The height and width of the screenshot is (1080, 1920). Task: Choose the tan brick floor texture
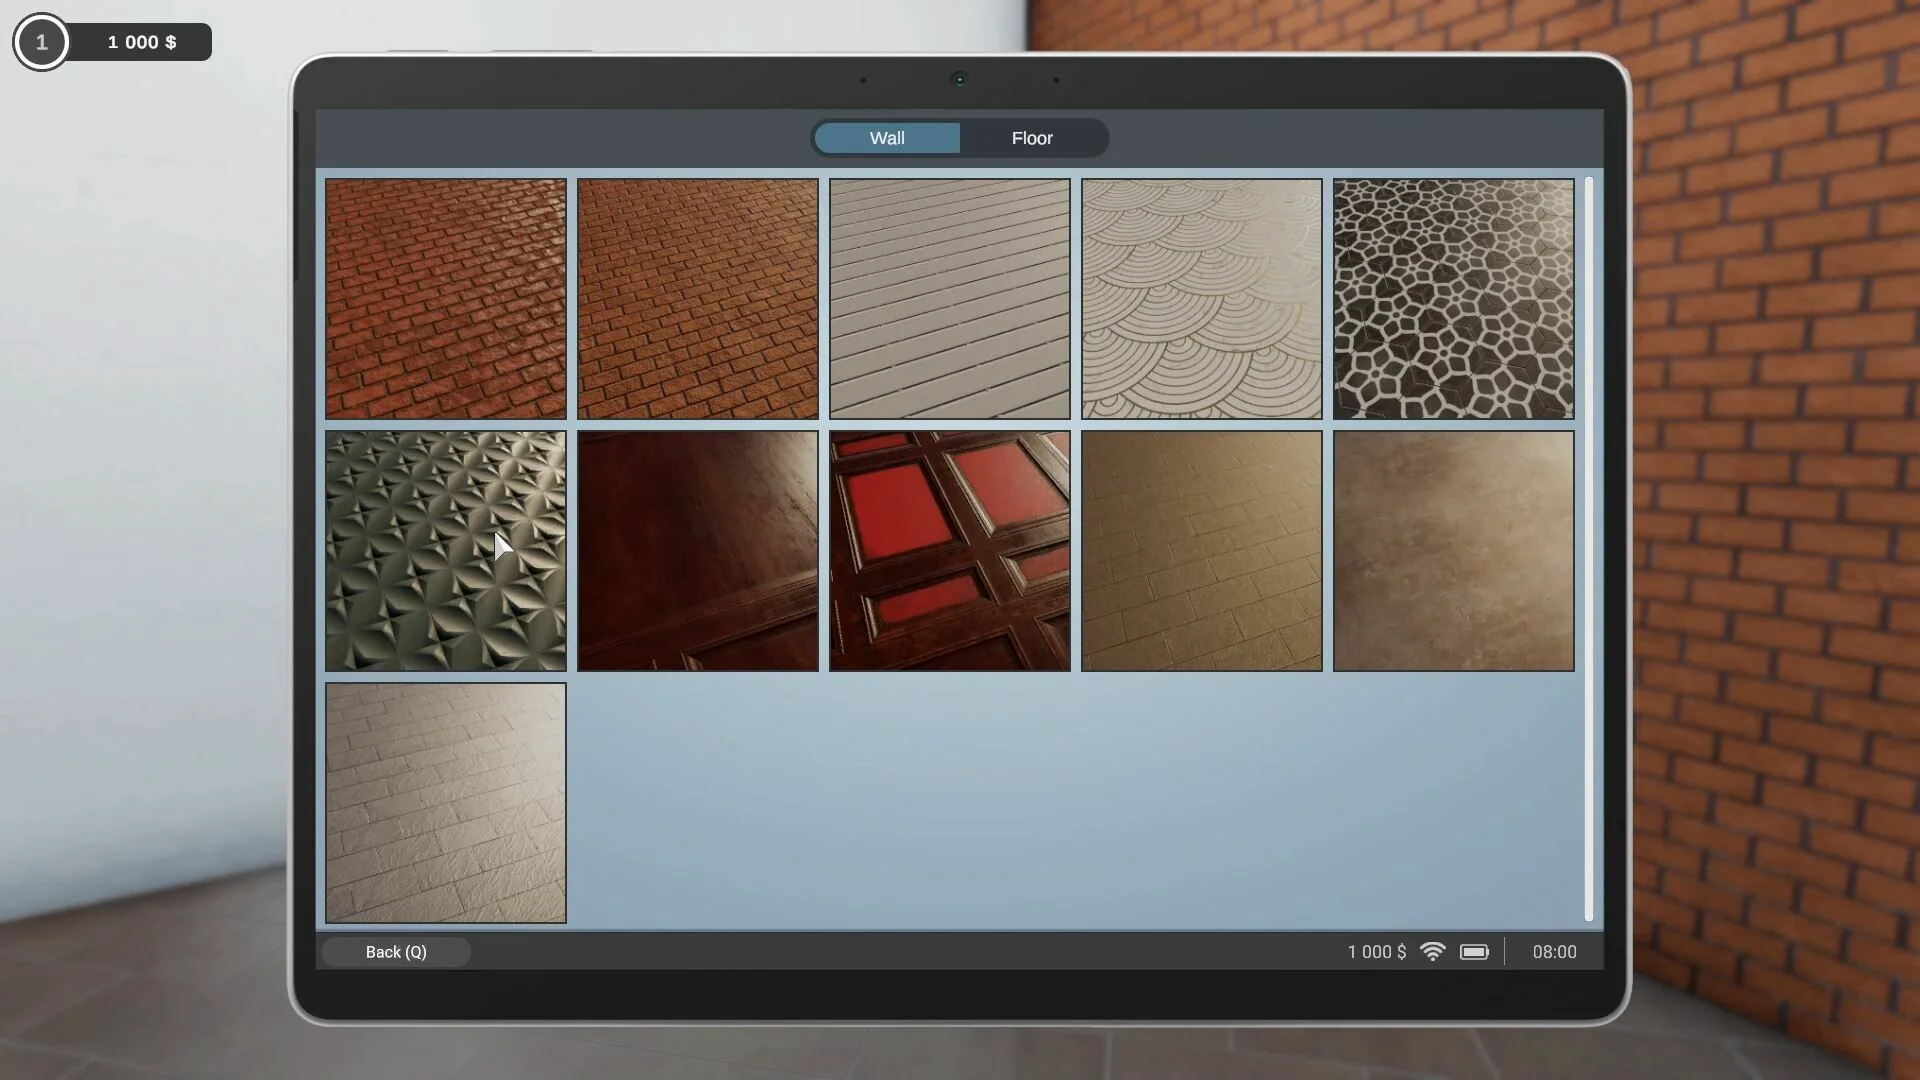click(x=1201, y=551)
